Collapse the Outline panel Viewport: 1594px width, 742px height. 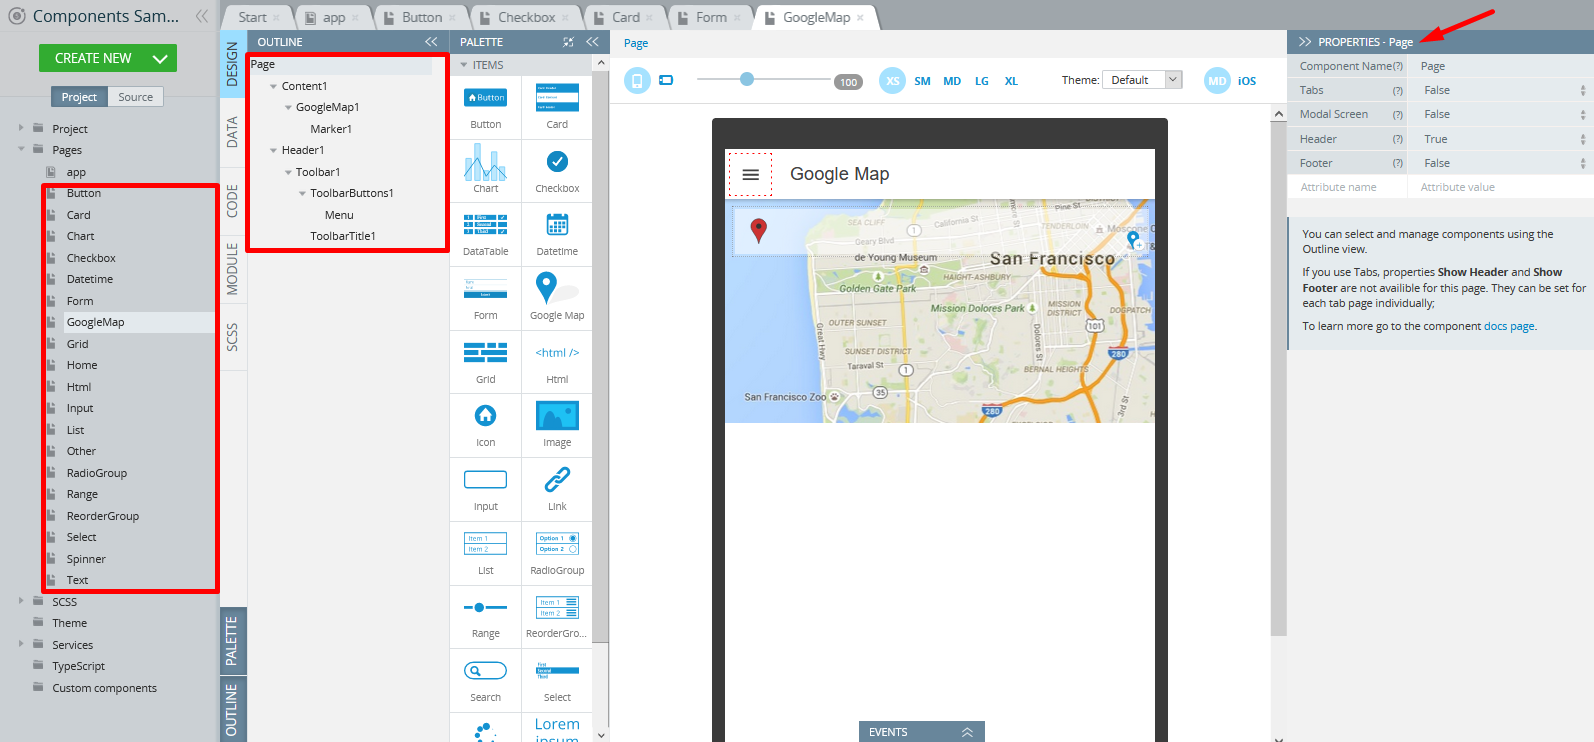tap(431, 42)
